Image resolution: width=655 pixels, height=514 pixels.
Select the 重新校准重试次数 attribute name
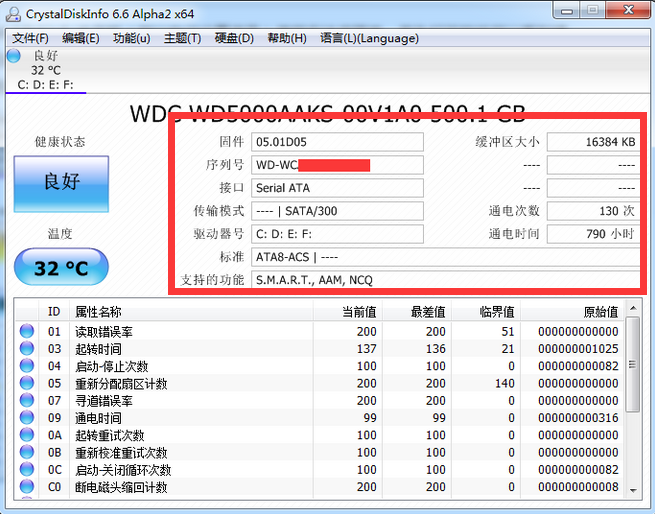[x=121, y=453]
